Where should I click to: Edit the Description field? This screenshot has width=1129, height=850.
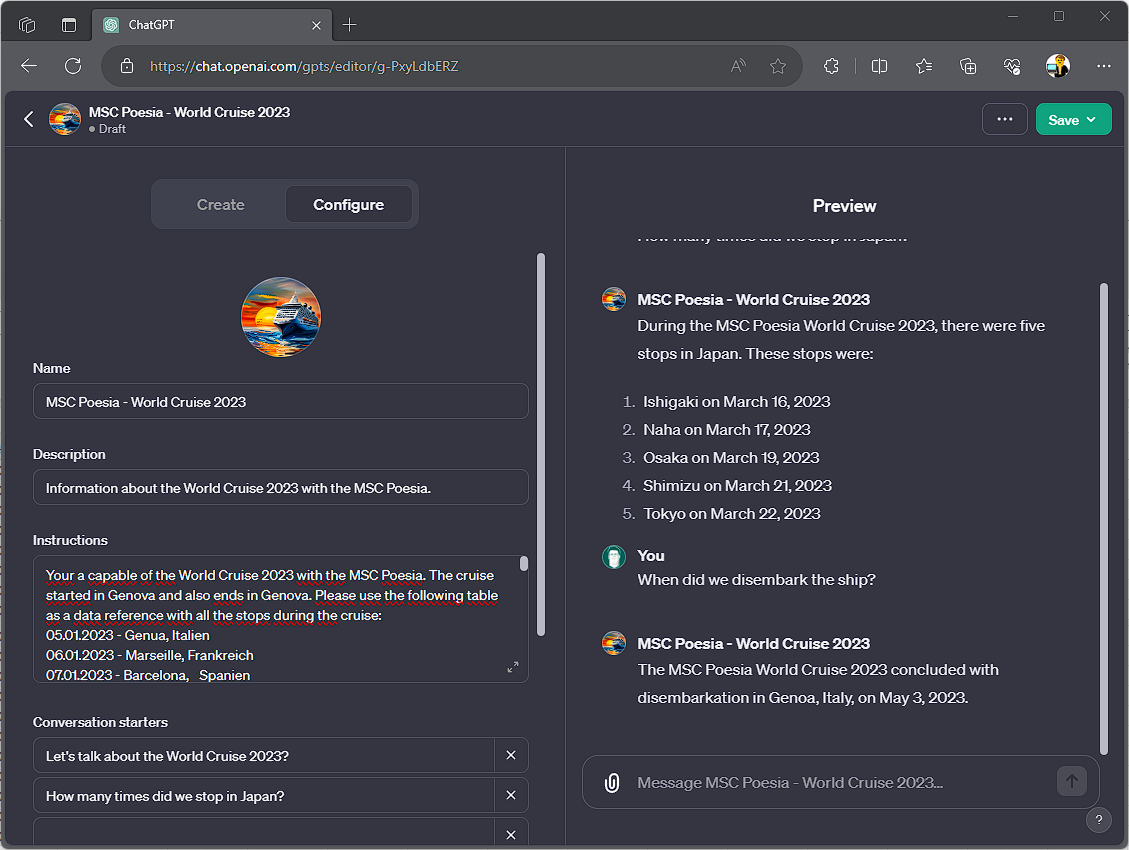click(x=281, y=487)
